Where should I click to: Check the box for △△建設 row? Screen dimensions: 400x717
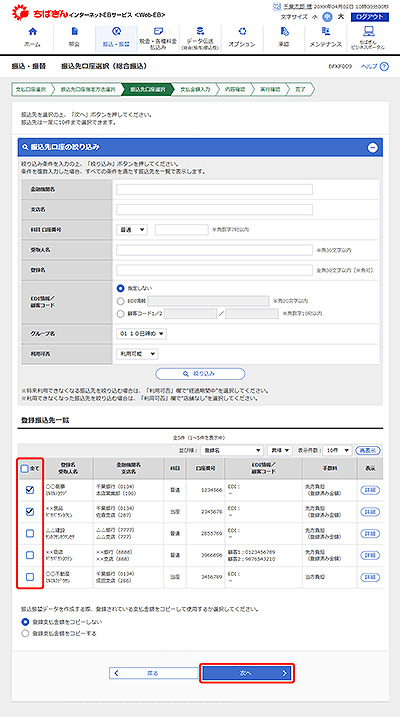30,533
